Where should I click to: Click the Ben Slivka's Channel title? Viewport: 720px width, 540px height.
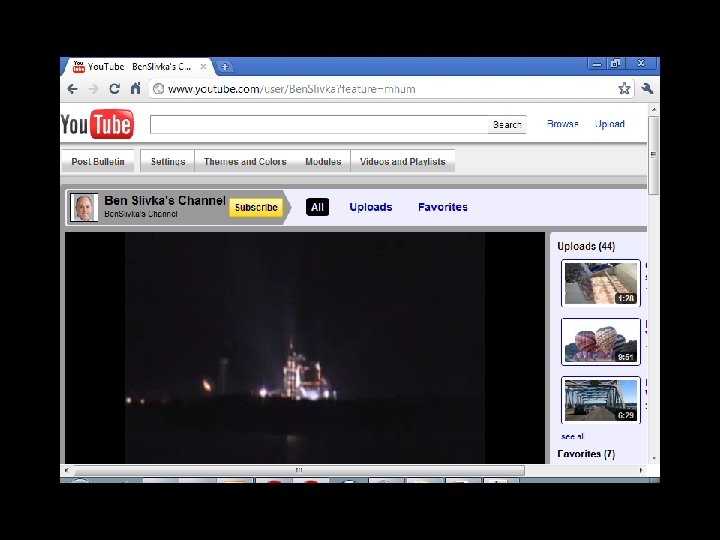pyautogui.click(x=165, y=201)
